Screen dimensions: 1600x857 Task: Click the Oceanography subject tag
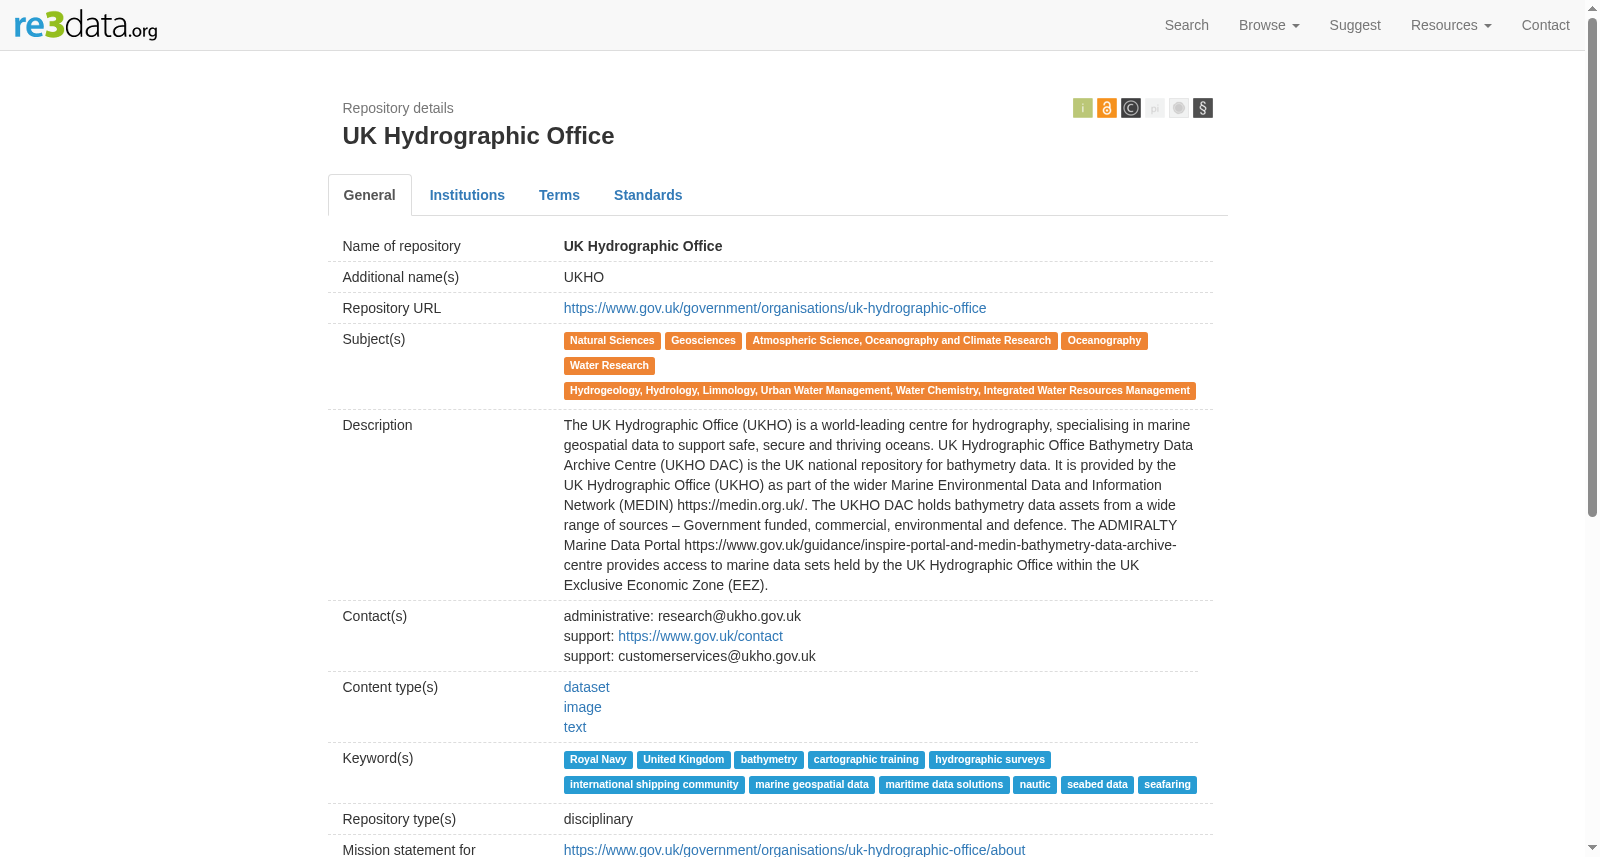point(1104,341)
